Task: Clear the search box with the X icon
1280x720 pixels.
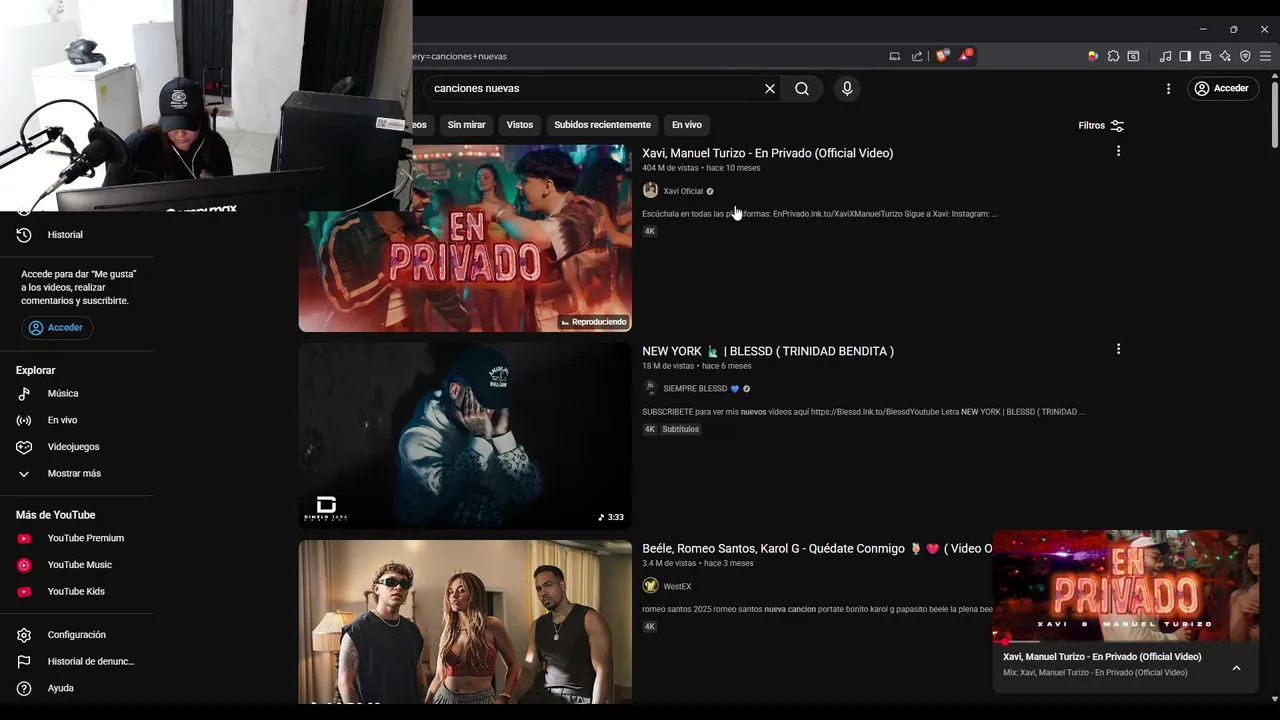Action: coord(770,88)
